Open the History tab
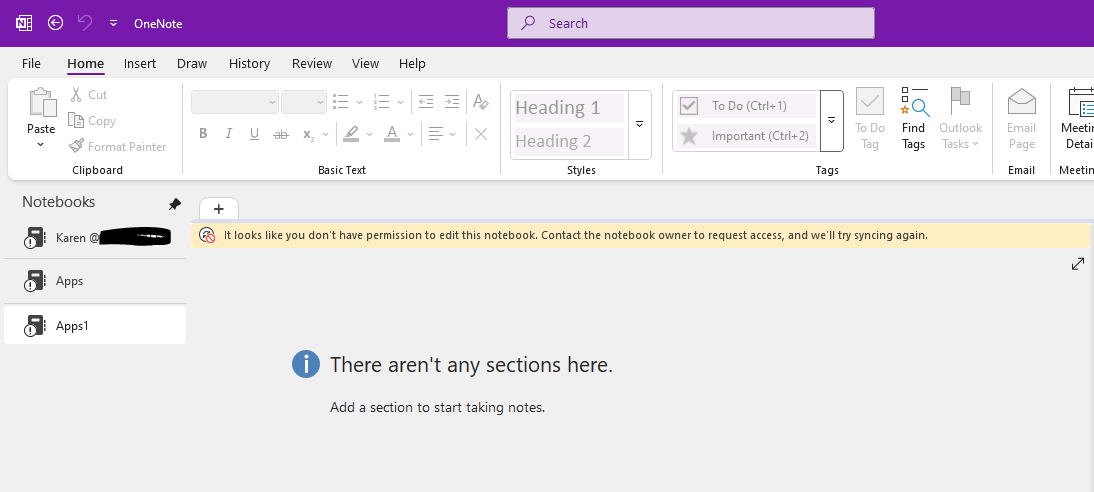Image resolution: width=1094 pixels, height=492 pixels. 249,64
